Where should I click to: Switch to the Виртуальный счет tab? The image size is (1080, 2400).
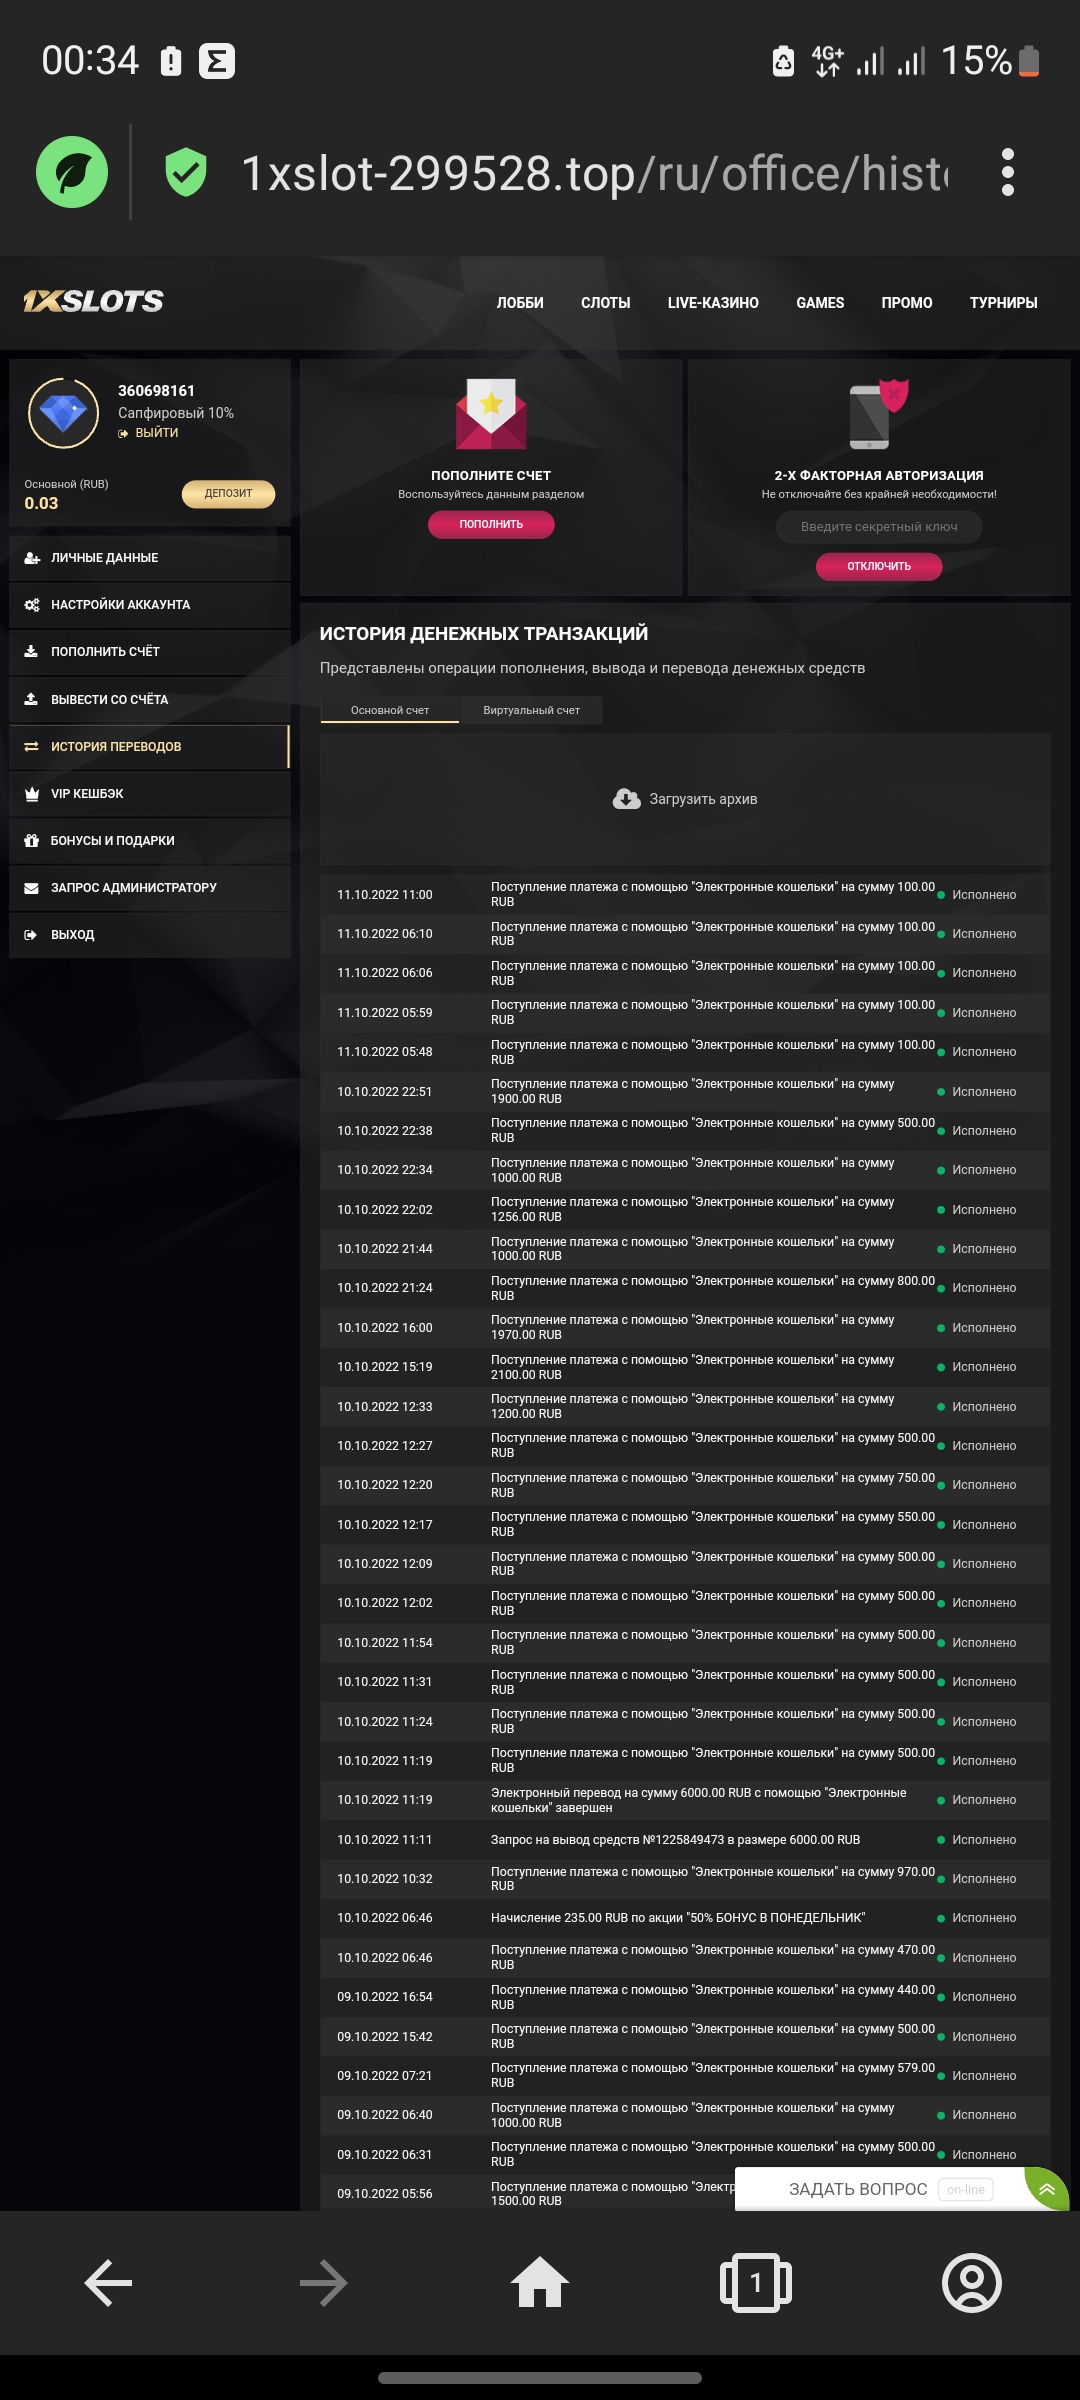tap(531, 710)
